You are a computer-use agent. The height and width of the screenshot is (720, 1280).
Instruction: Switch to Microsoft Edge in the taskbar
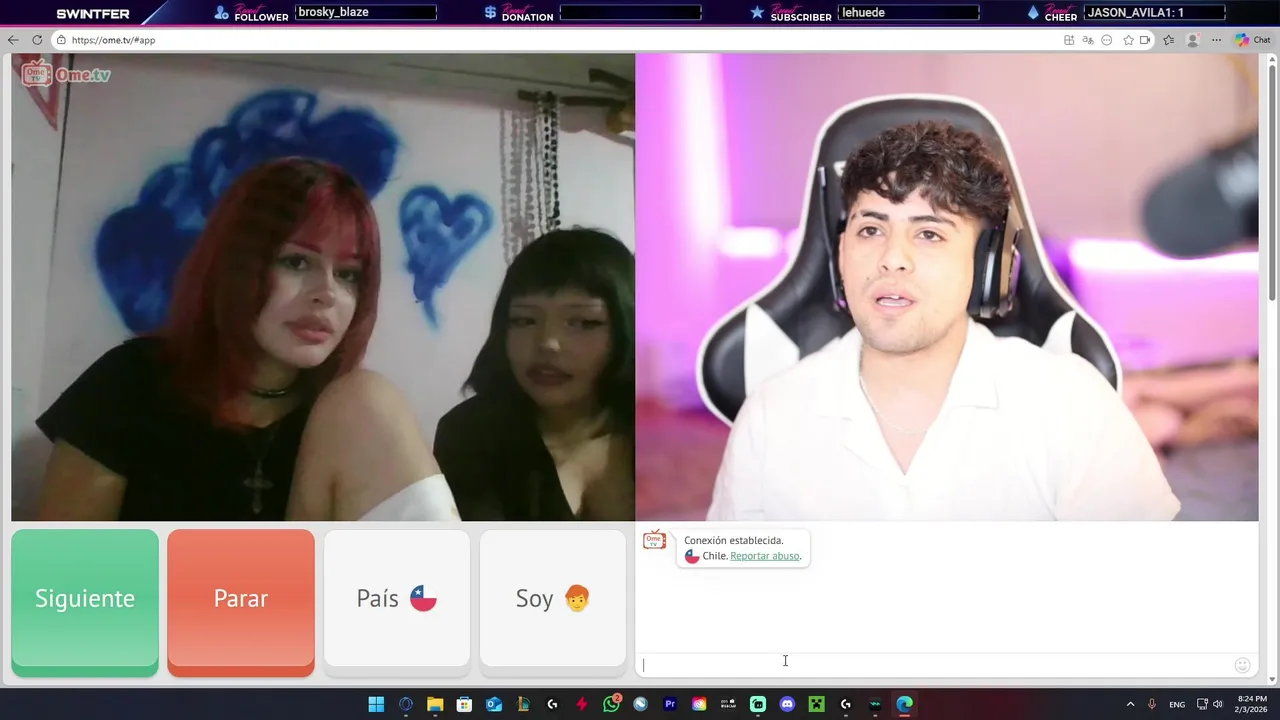pyautogui.click(x=904, y=704)
